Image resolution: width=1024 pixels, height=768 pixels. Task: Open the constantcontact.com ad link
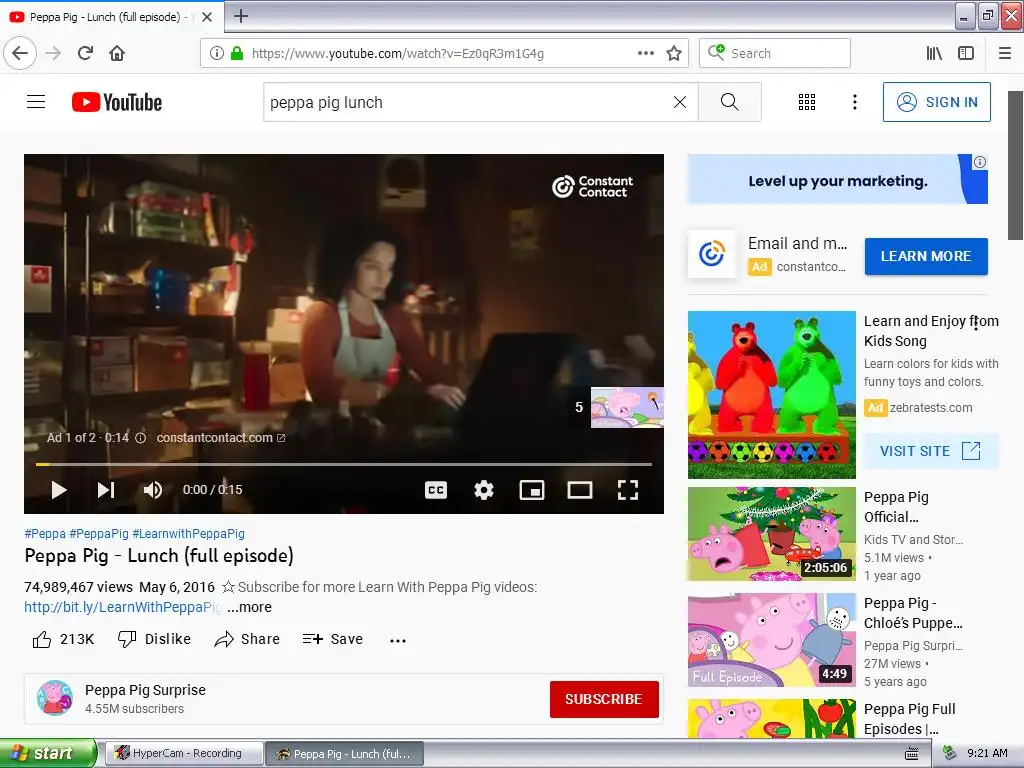(x=221, y=438)
